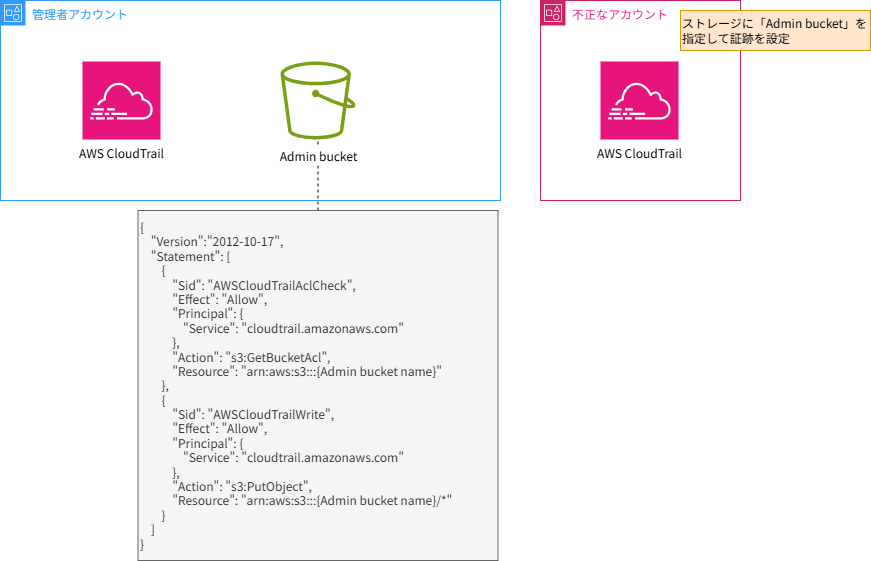Select the blue 管理者アカウント group icon

13,14
